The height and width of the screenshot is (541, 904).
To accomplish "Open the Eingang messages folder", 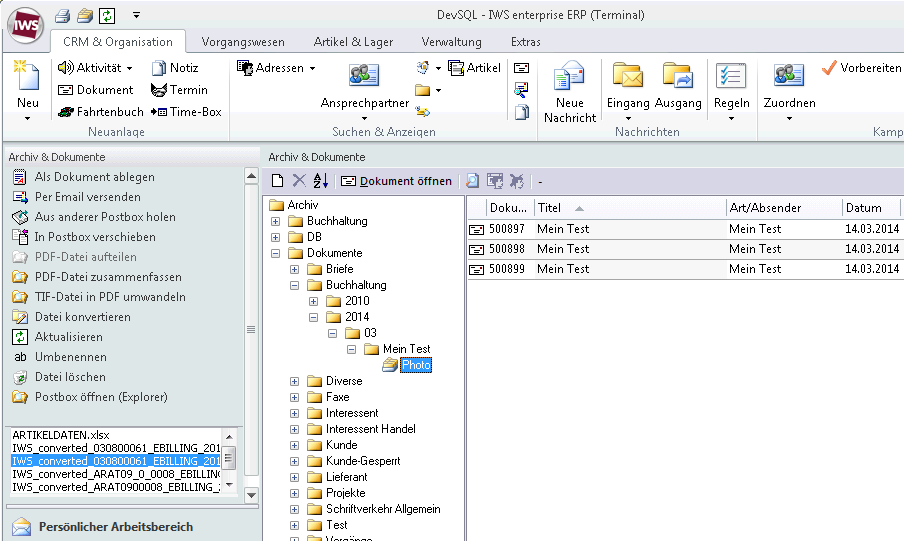I will coord(628,76).
